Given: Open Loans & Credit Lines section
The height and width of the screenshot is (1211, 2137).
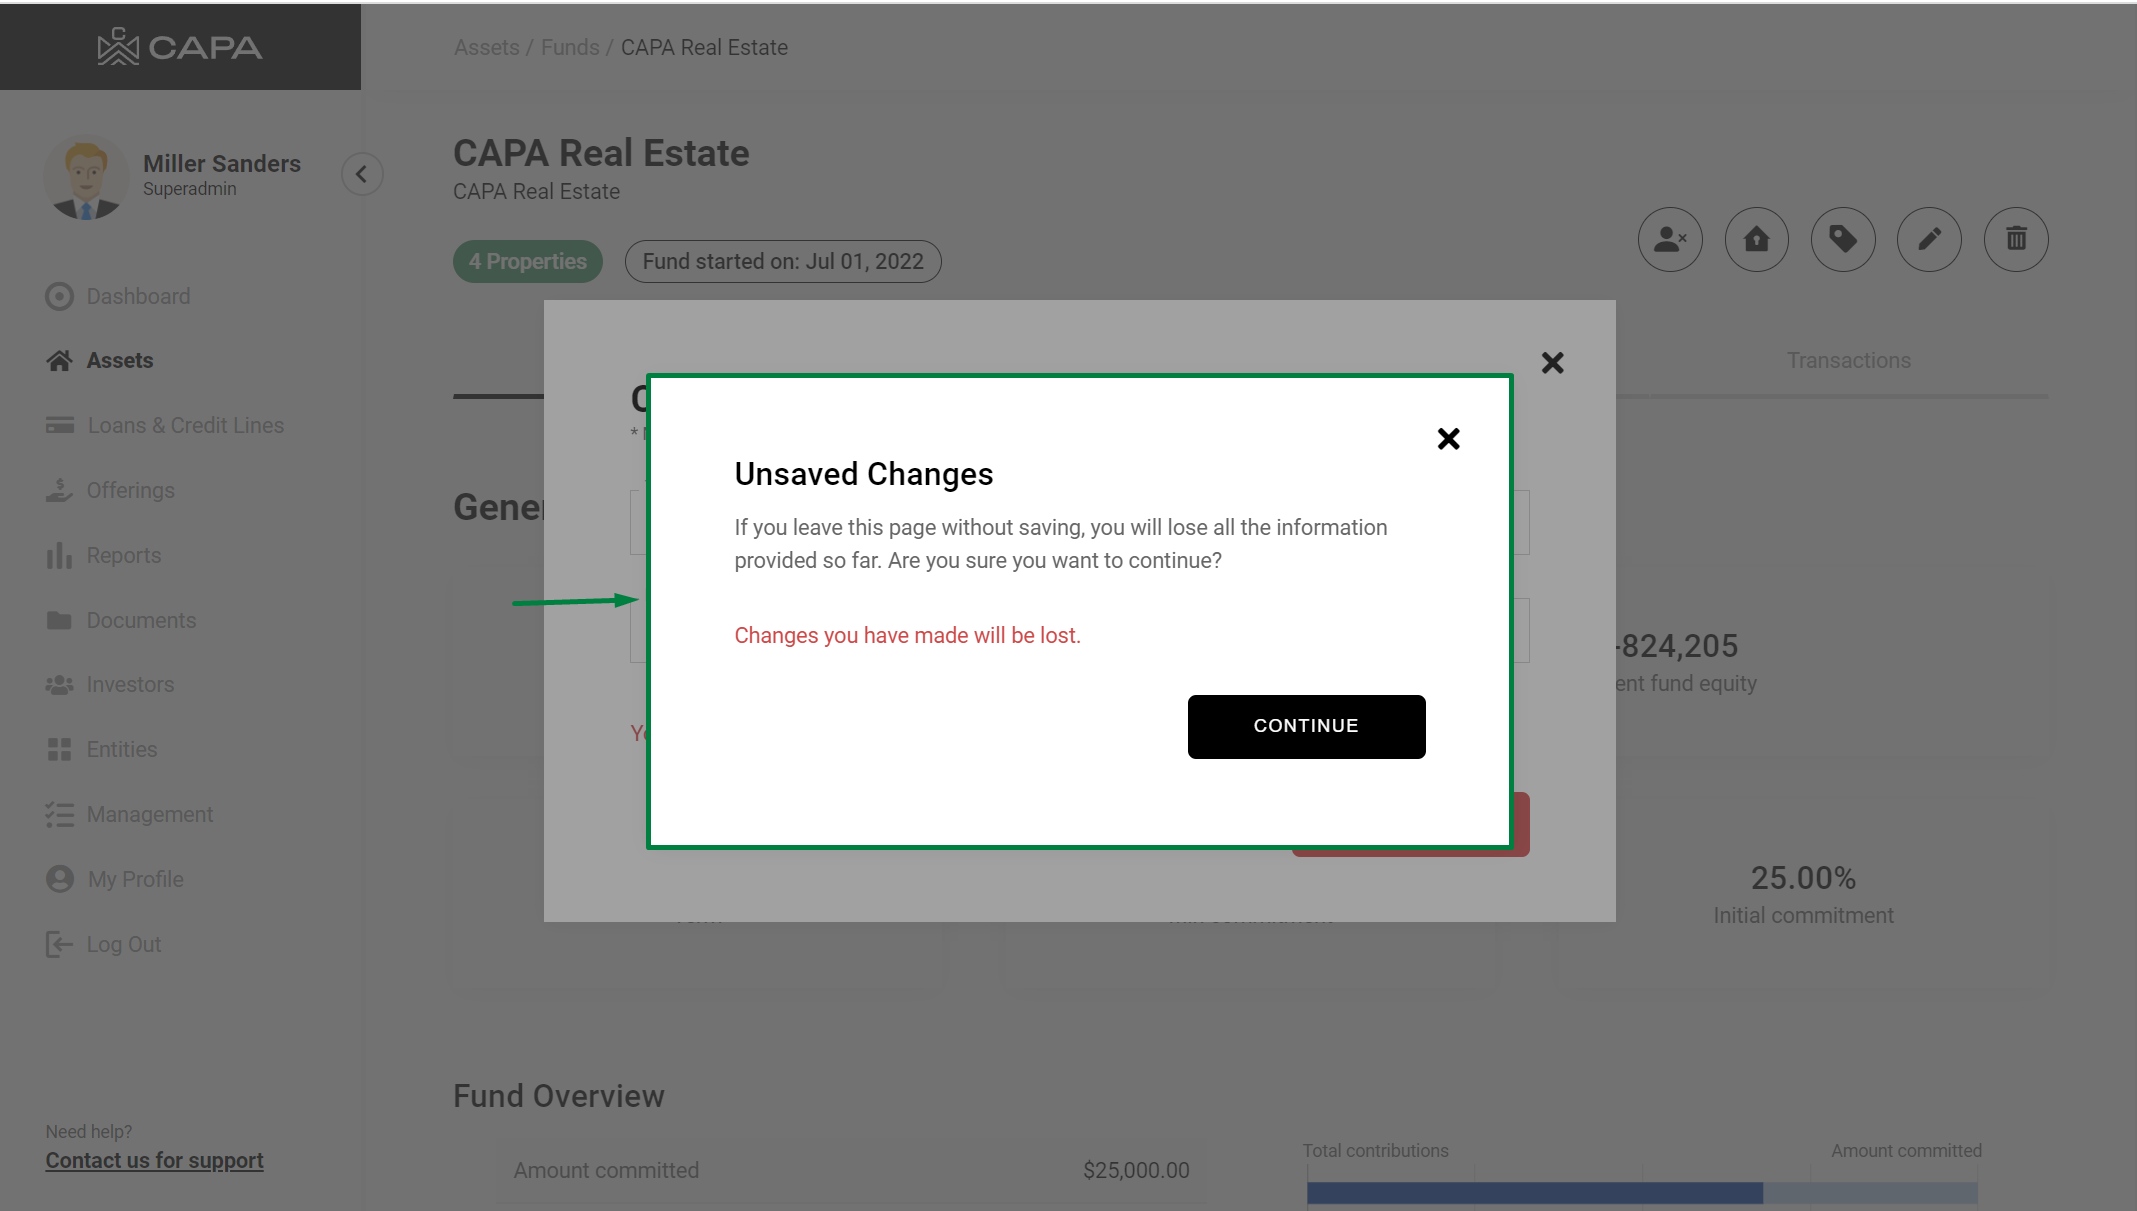Looking at the screenshot, I should coord(185,426).
